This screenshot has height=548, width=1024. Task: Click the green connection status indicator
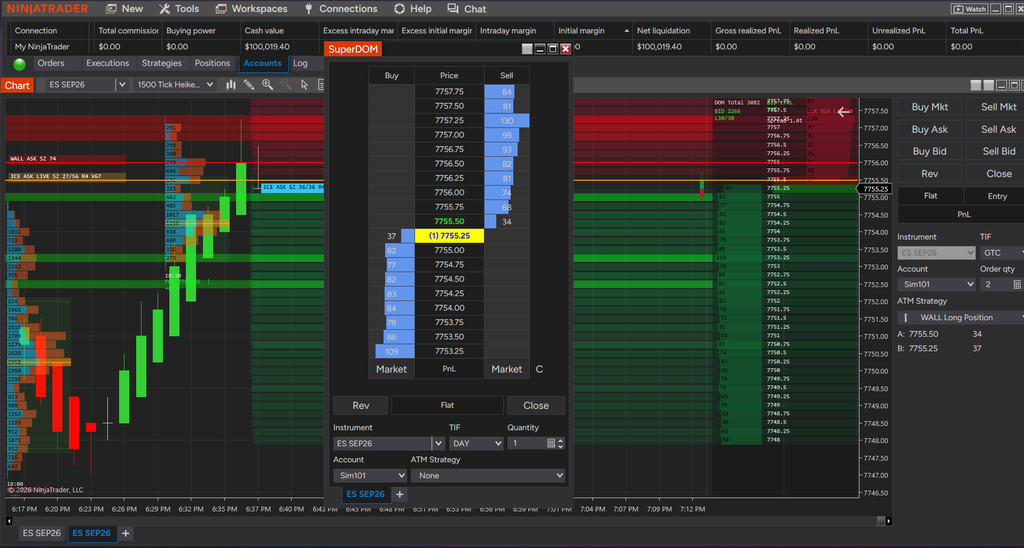[x=20, y=64]
